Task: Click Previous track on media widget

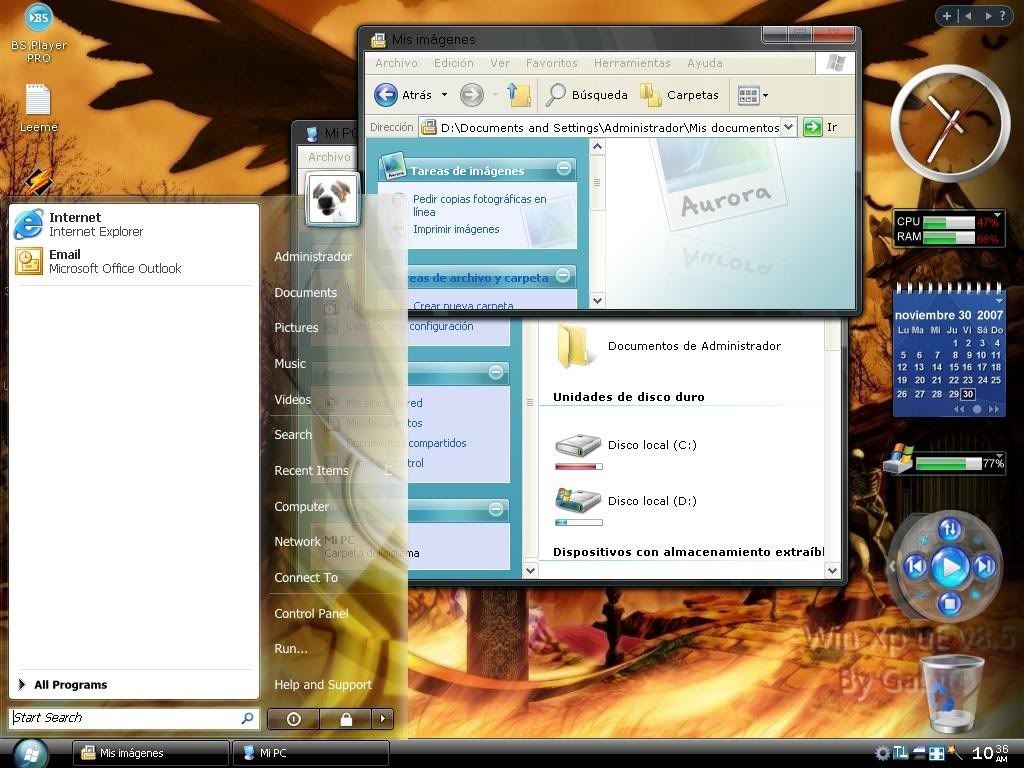Action: click(915, 566)
